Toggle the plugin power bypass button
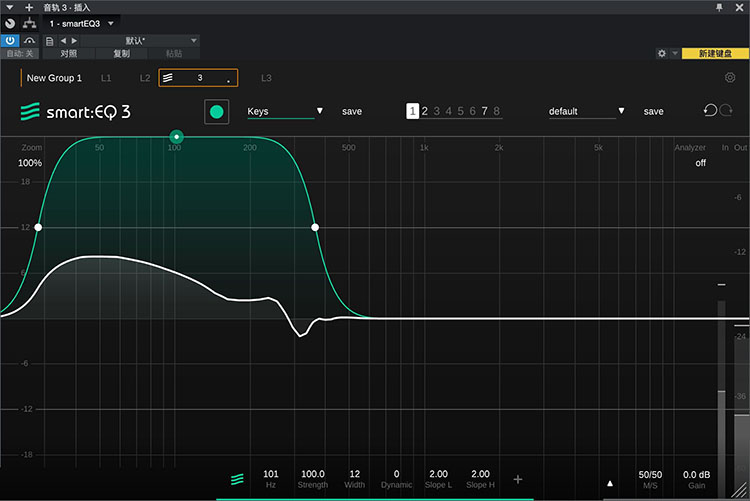 click(x=10, y=41)
